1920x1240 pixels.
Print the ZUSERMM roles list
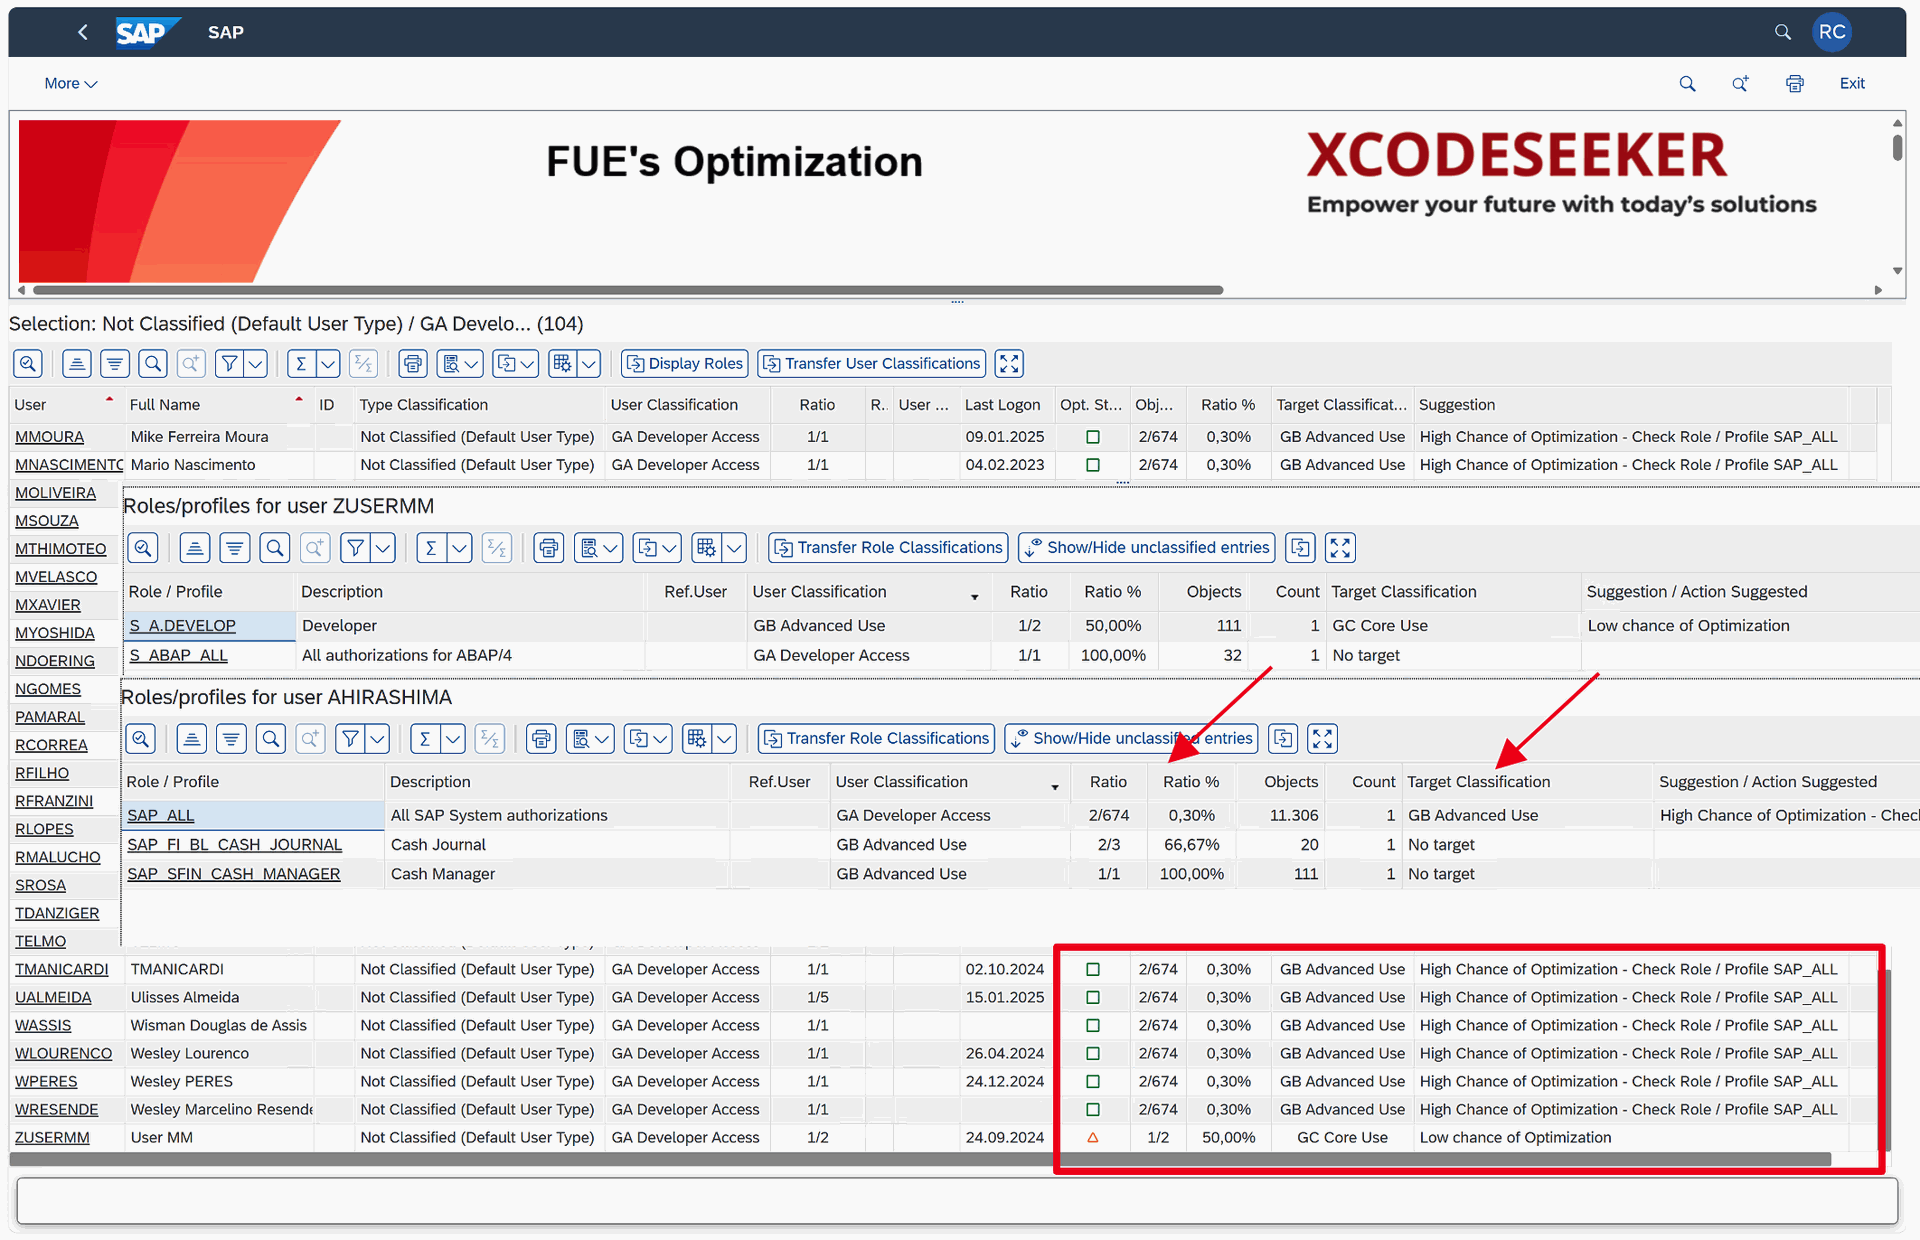[x=549, y=548]
